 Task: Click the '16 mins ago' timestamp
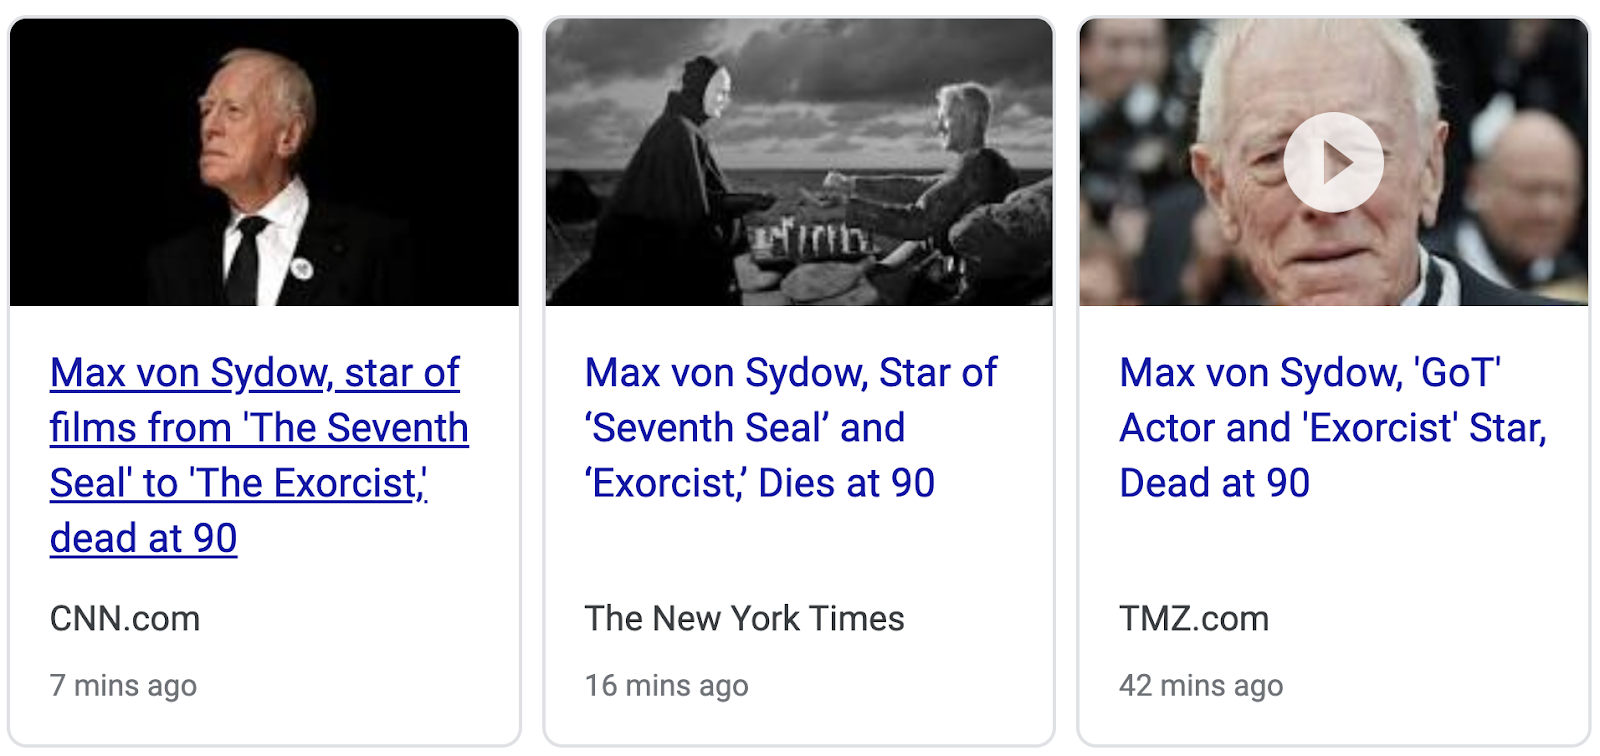pyautogui.click(x=666, y=686)
